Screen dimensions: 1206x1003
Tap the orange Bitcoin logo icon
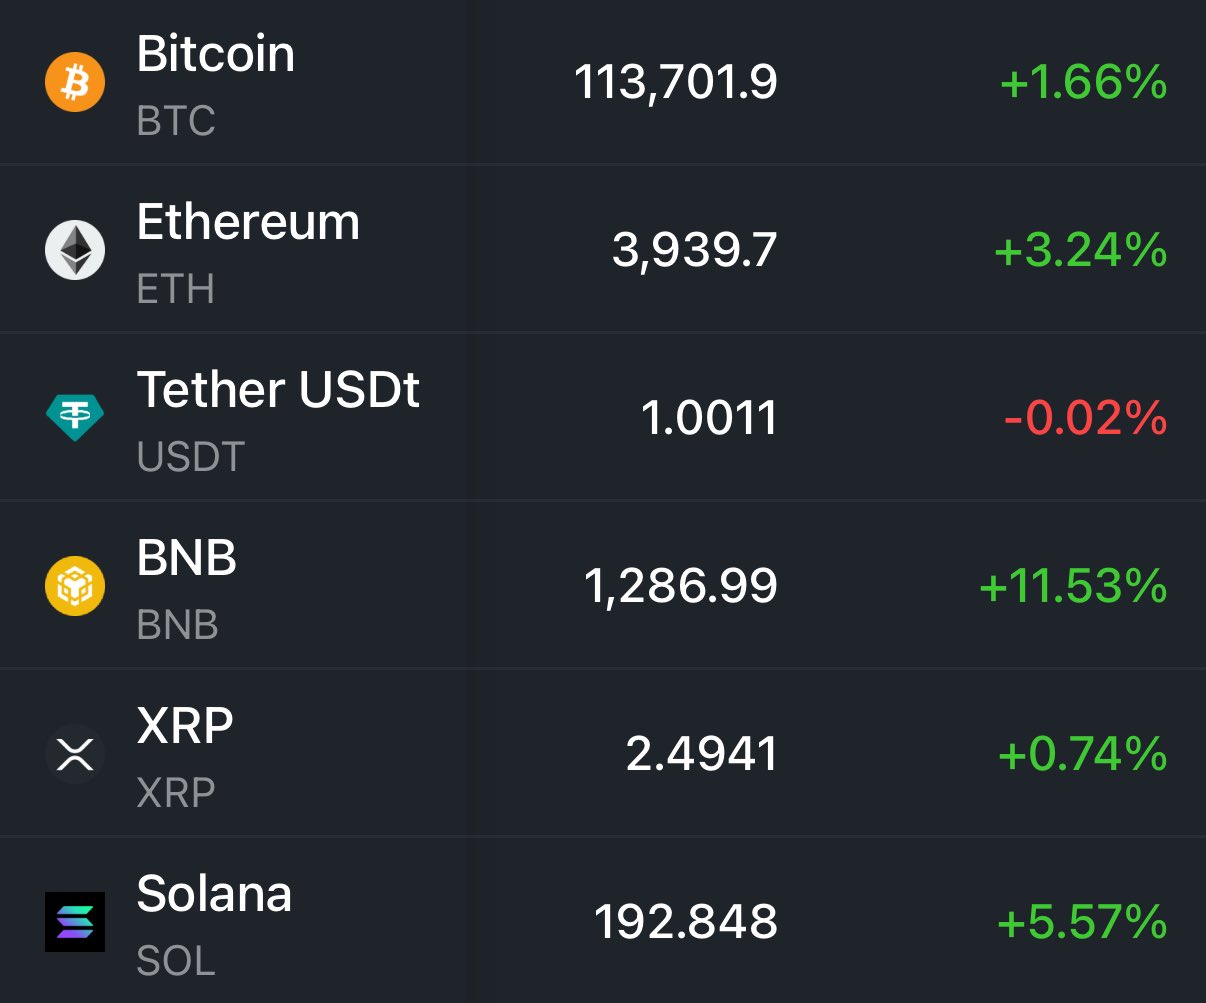[x=75, y=82]
